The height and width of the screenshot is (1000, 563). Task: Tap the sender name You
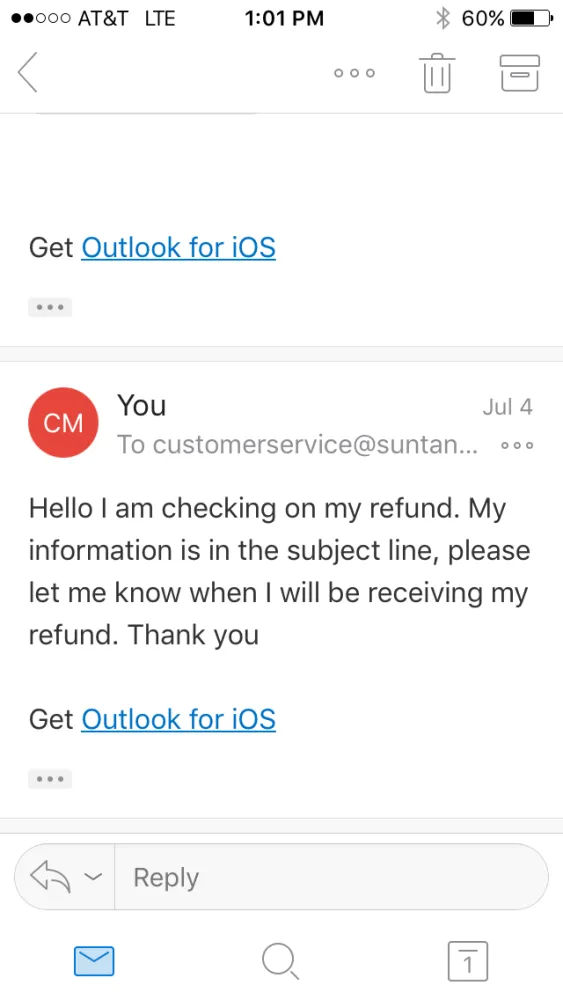[142, 406]
